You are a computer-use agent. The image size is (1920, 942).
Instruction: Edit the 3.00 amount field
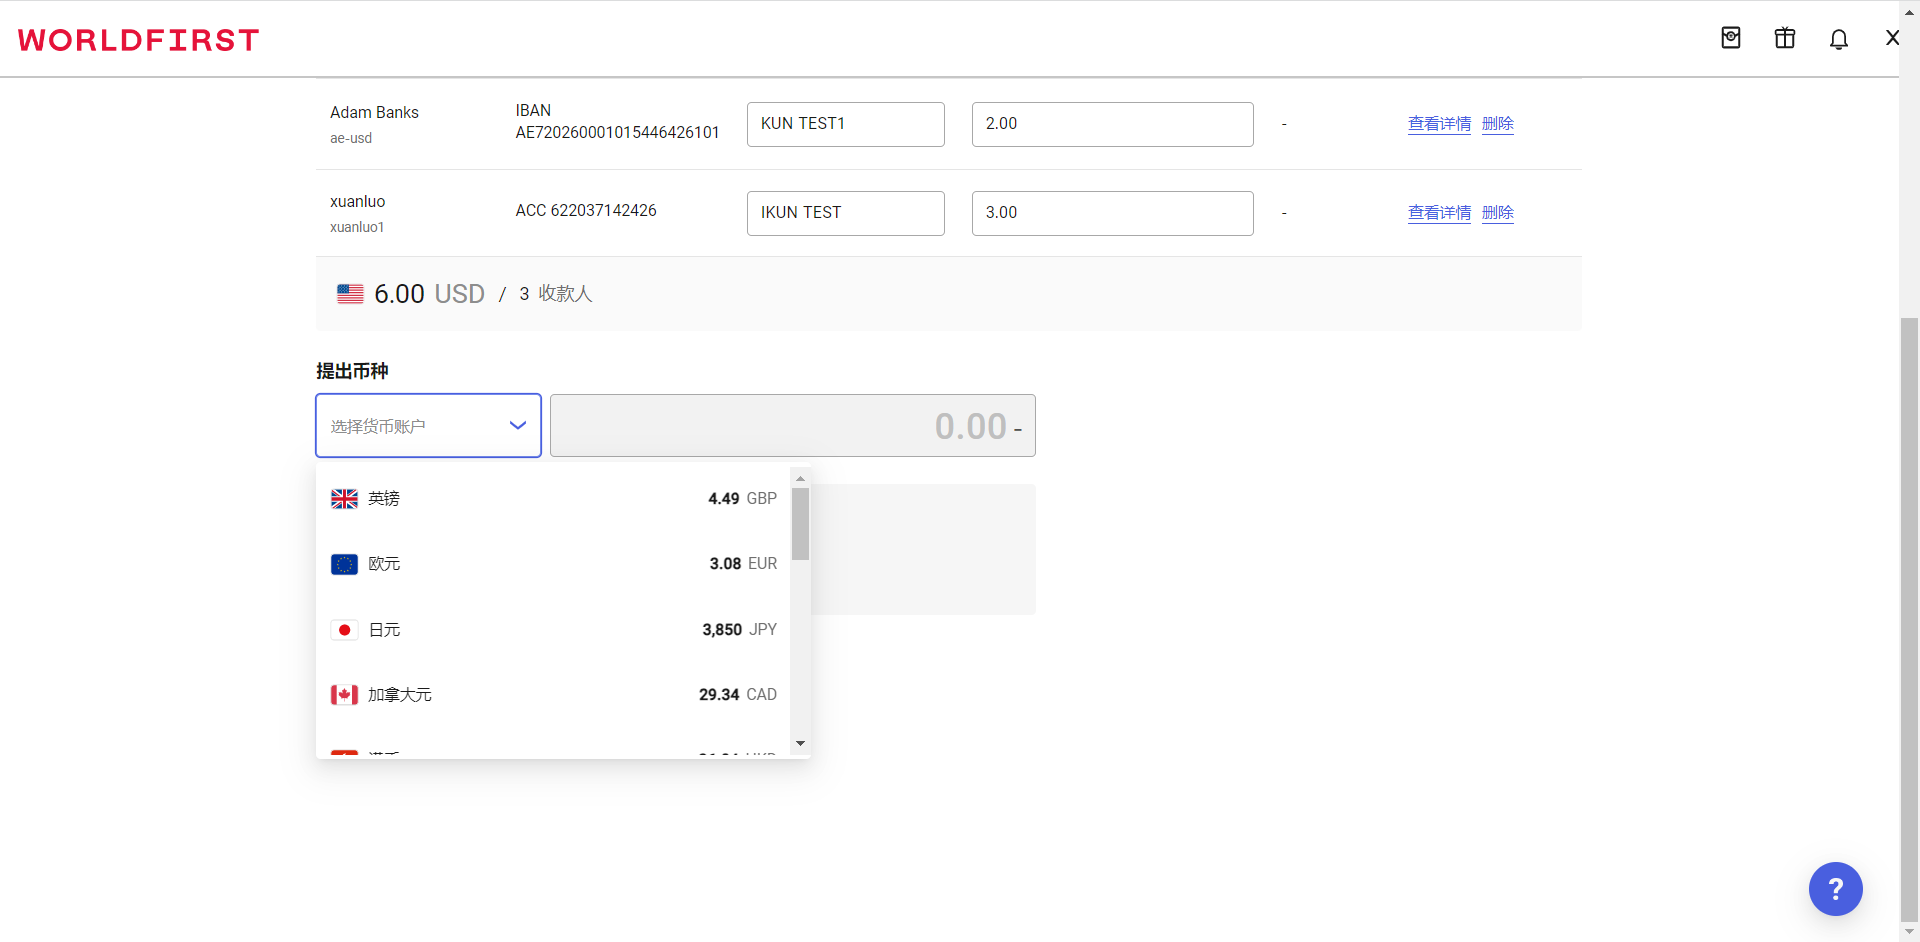[1112, 213]
